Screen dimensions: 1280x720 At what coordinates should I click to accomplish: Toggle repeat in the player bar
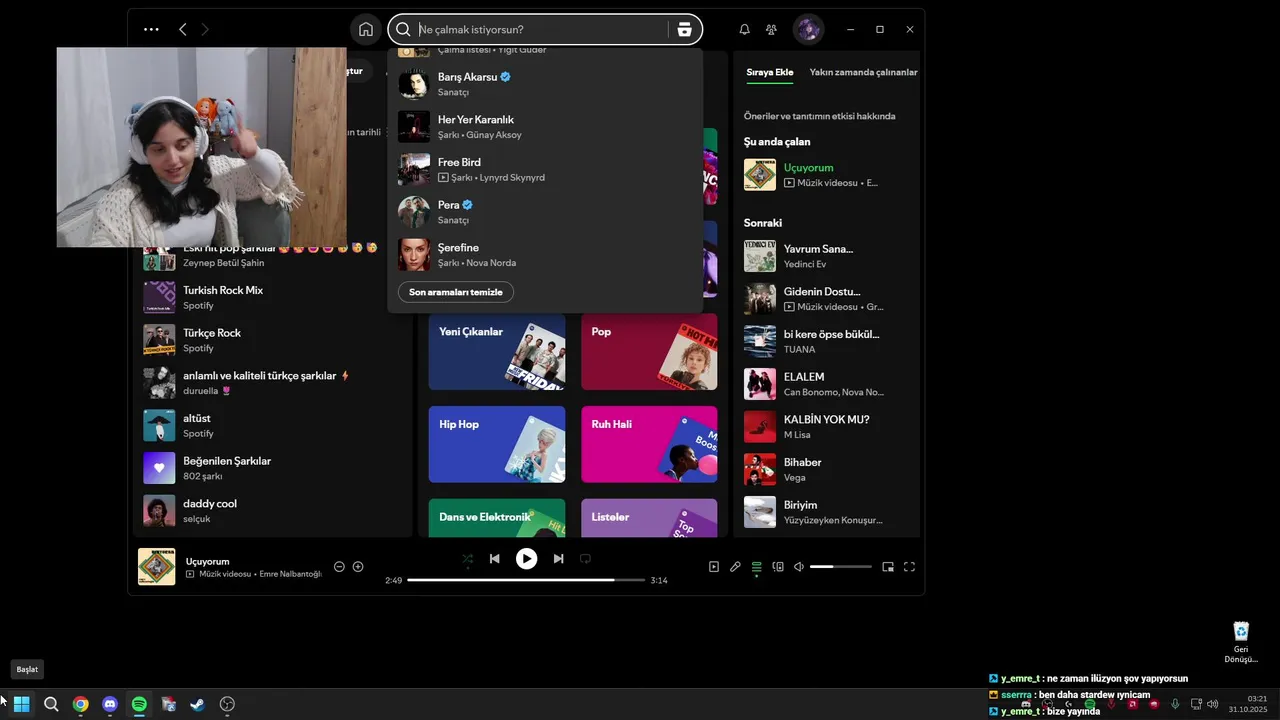586,559
